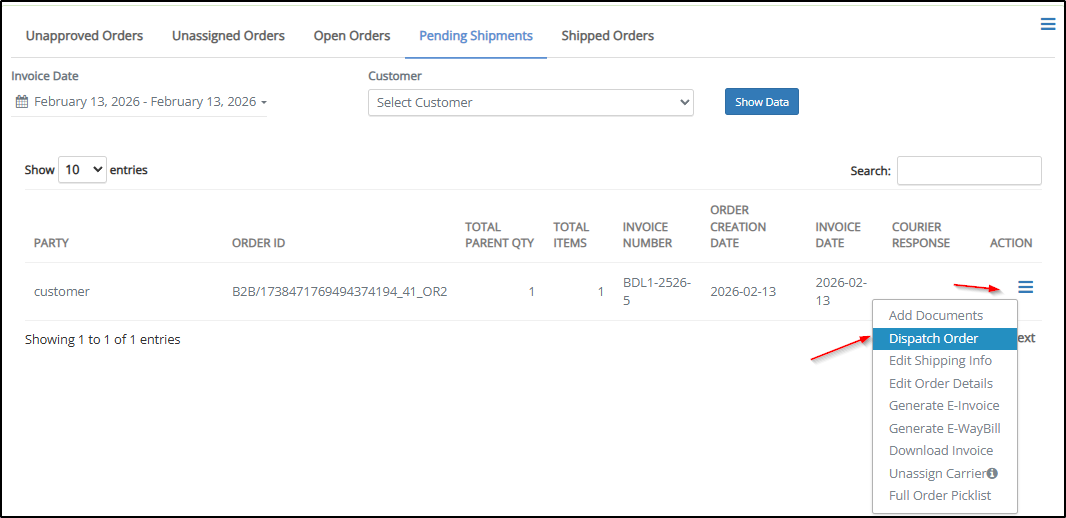Switch to the Unapproved Orders tab
Viewport: 1066px width, 518px height.
[x=84, y=36]
